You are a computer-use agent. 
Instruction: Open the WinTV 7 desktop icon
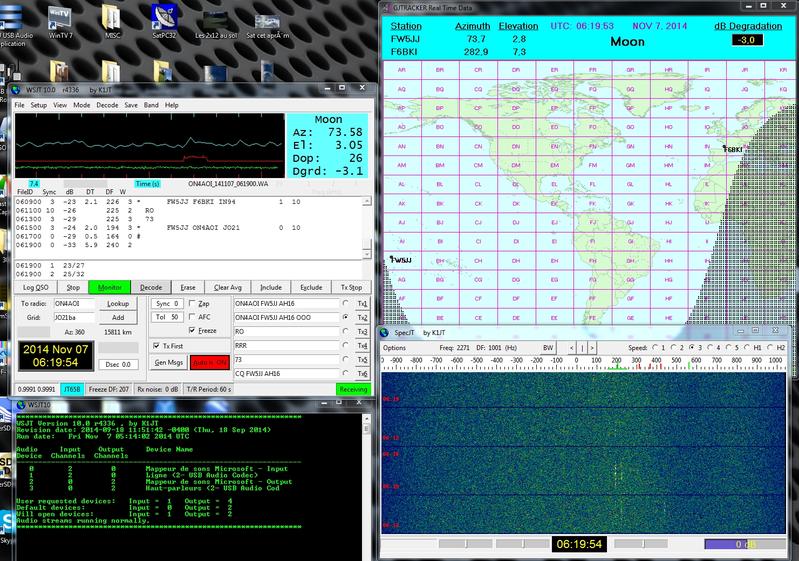(x=60, y=22)
